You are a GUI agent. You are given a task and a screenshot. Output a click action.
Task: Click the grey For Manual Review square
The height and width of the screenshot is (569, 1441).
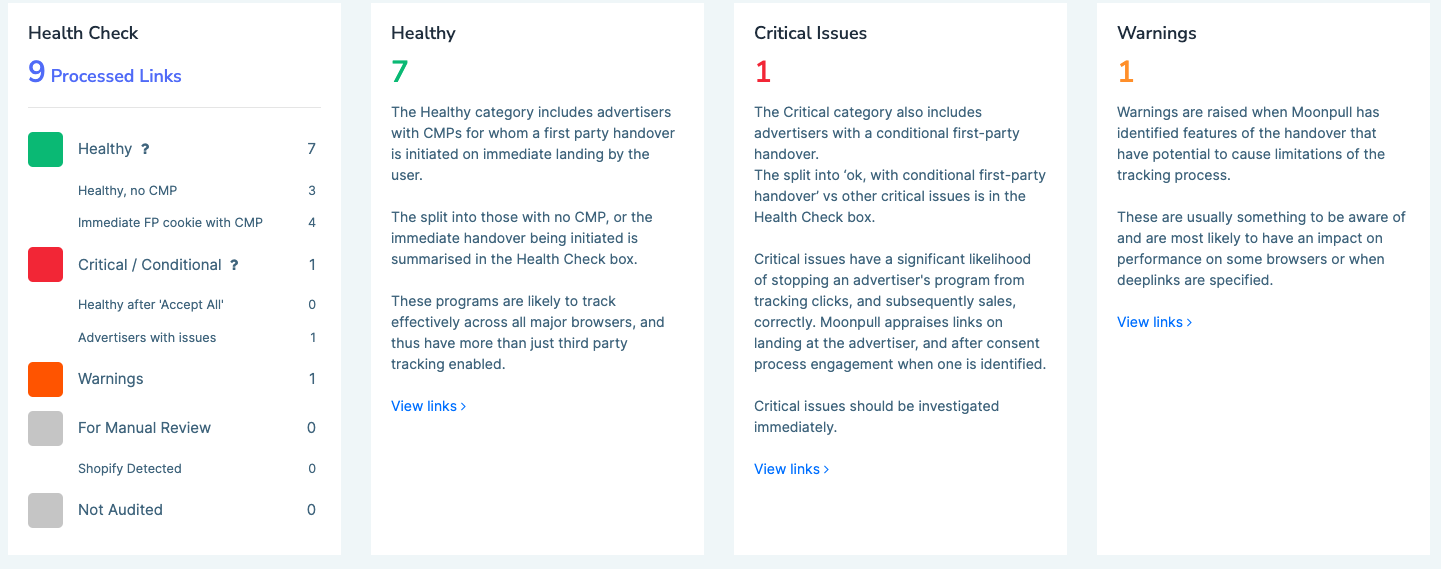[45, 428]
